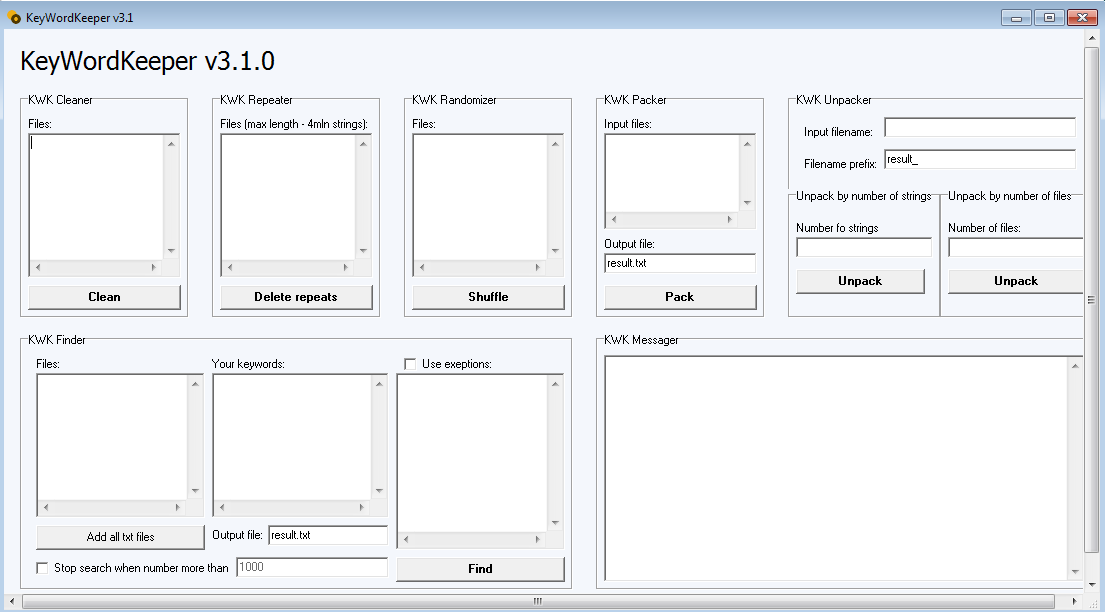The height and width of the screenshot is (612, 1105).
Task: Click the Delete repeats button
Action: [296, 297]
